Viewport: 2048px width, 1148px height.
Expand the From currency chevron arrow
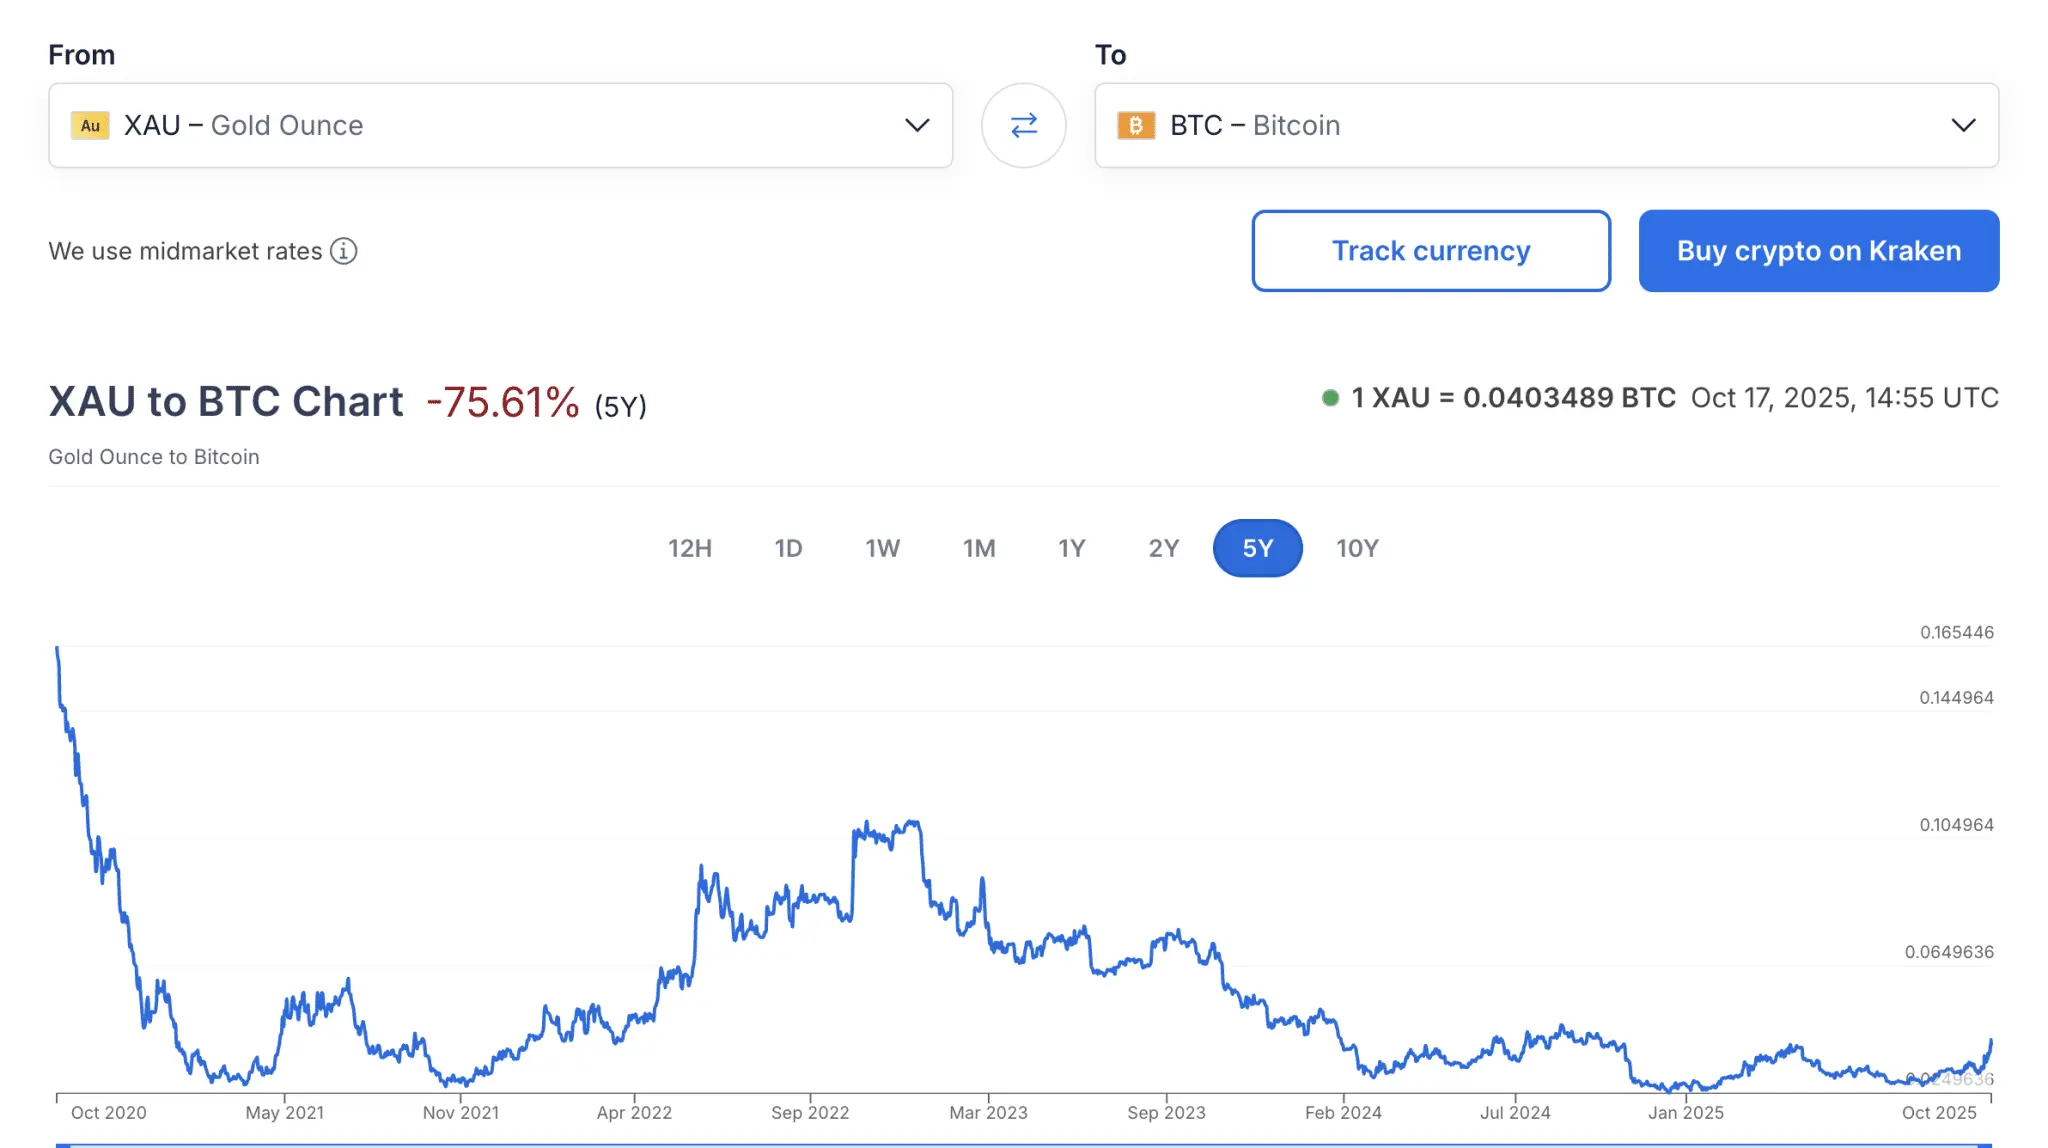917,125
